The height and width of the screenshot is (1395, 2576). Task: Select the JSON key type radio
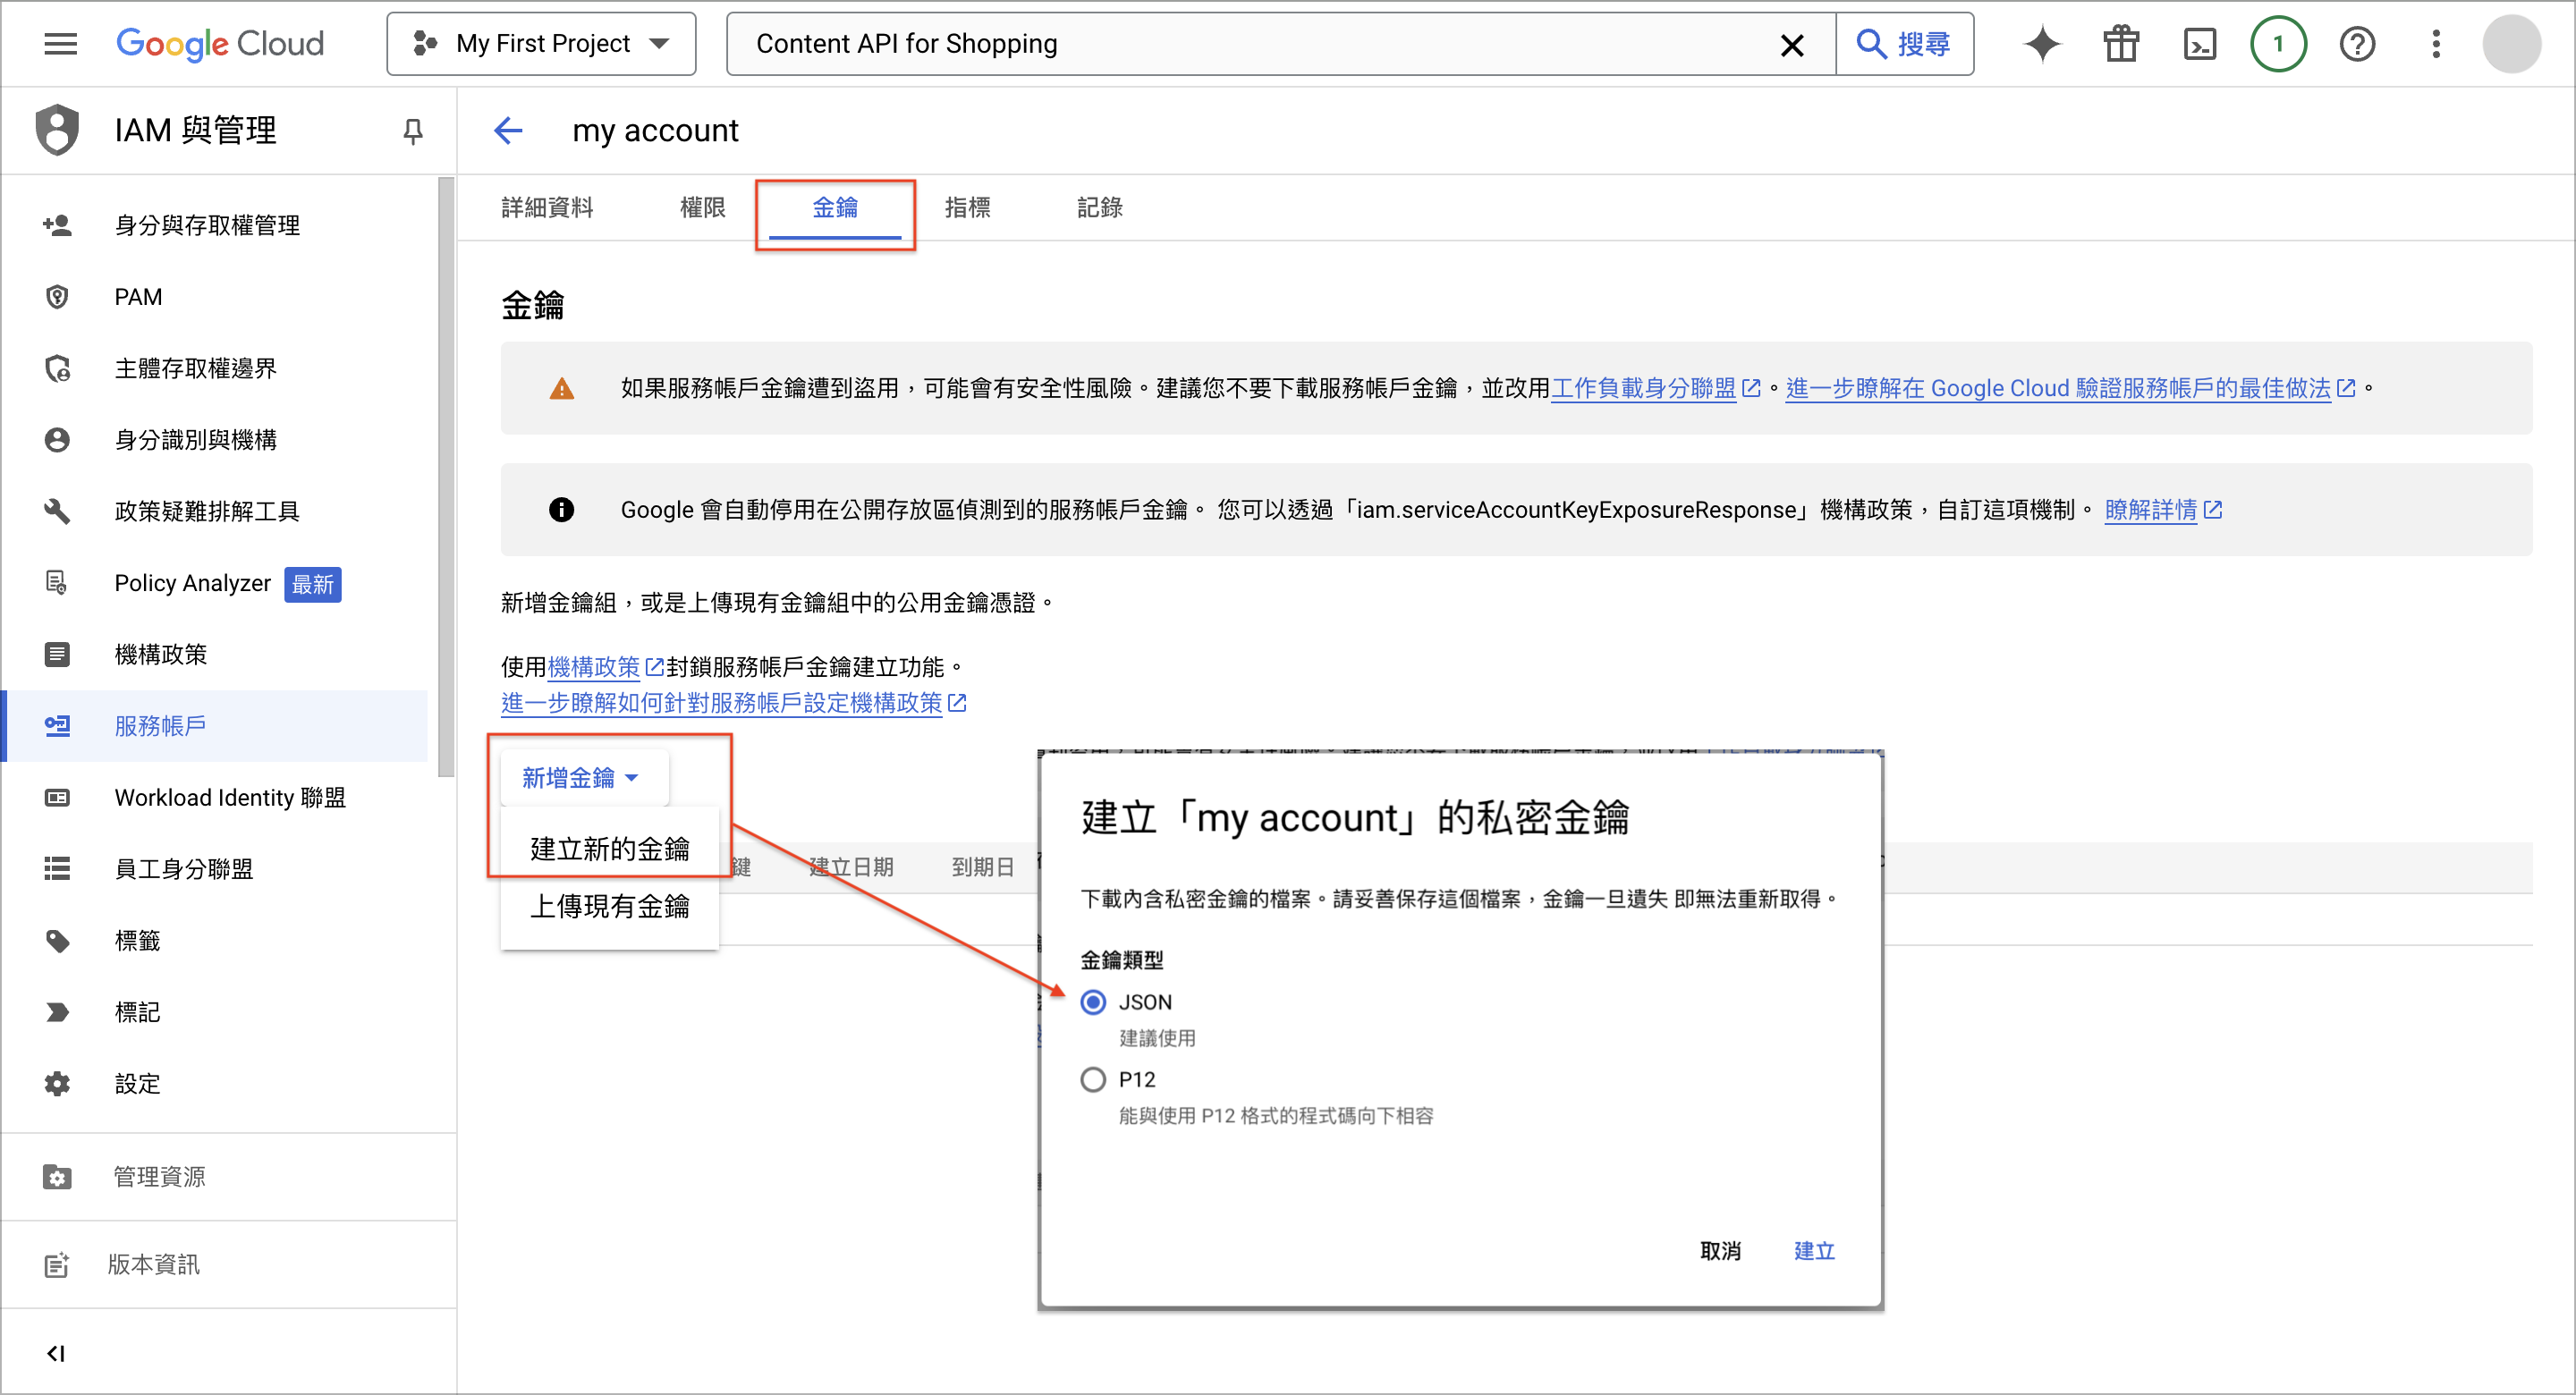1093,1002
